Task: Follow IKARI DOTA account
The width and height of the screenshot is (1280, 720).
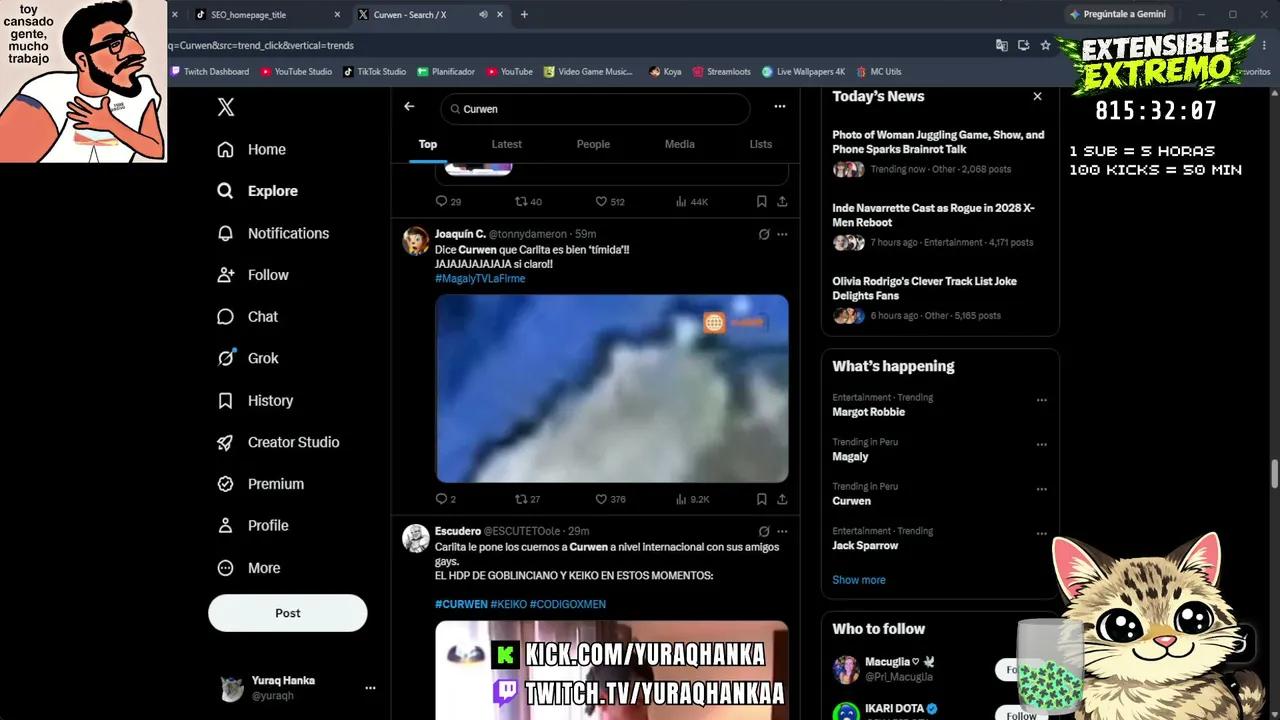Action: (x=1021, y=714)
